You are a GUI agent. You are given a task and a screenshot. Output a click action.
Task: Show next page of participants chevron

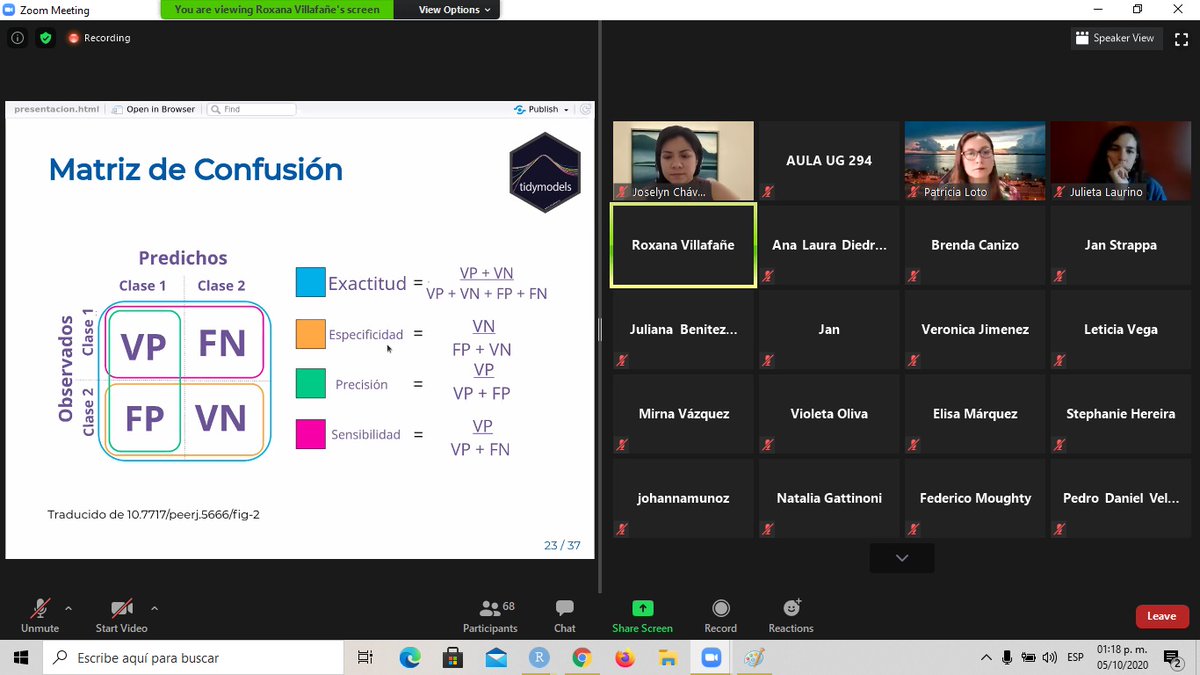[902, 558]
